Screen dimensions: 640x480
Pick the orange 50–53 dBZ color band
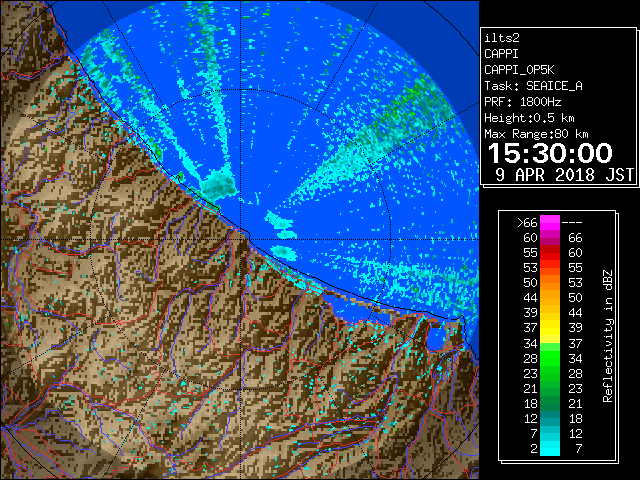[550, 283]
